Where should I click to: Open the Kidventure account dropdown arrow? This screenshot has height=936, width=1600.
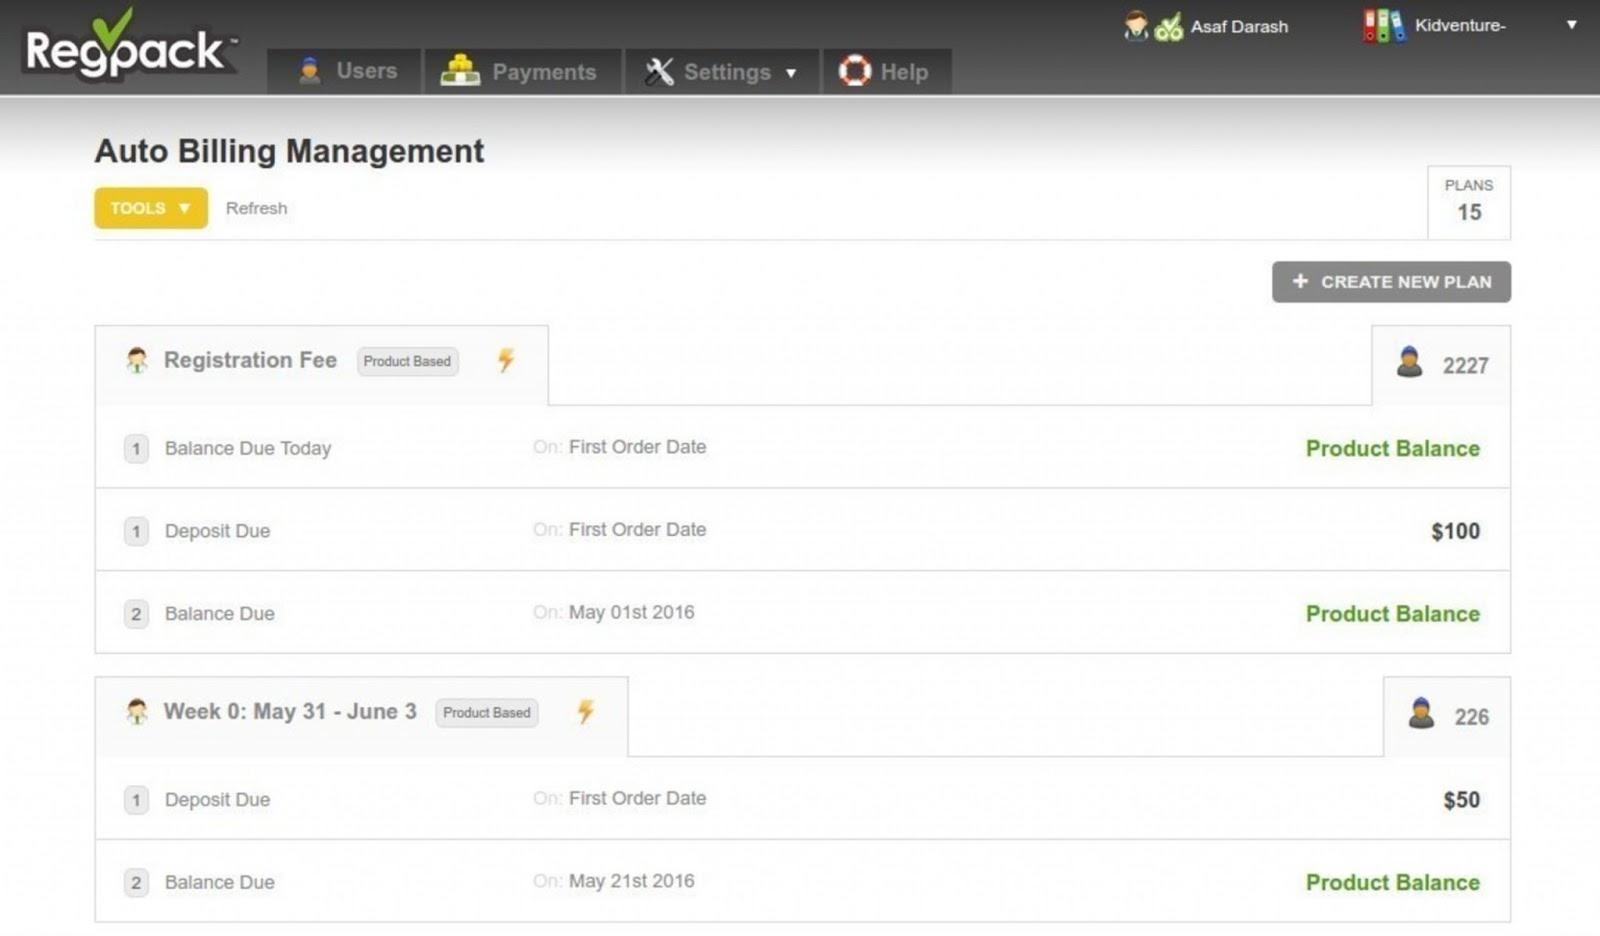coord(1571,25)
